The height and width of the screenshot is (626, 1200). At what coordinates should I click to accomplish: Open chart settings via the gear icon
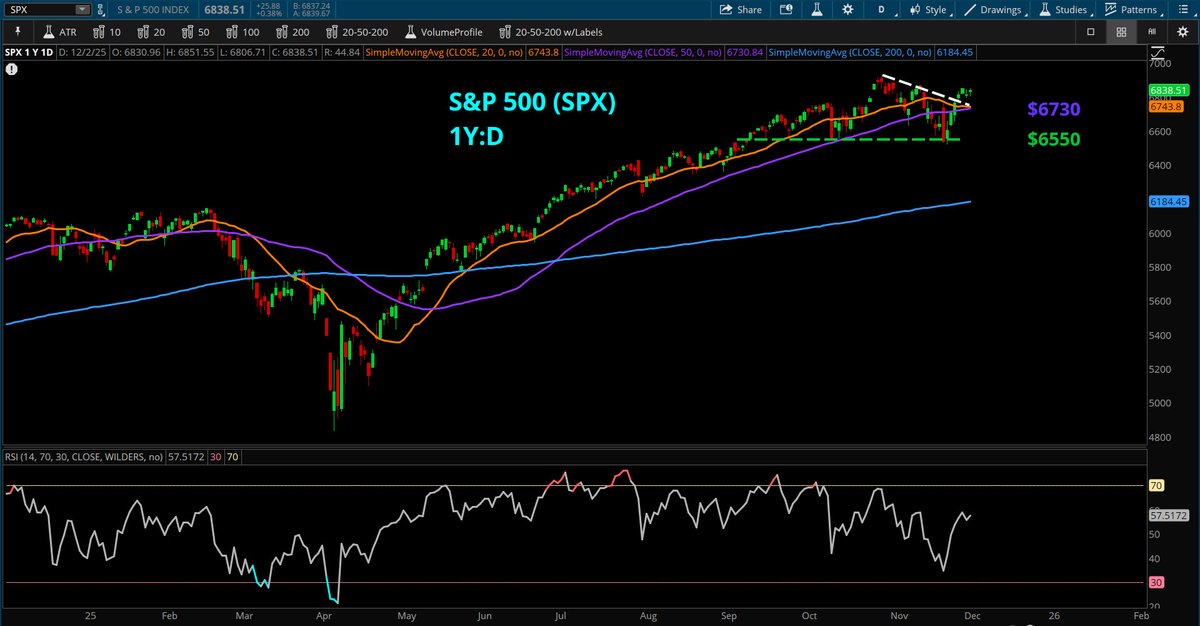click(x=847, y=9)
